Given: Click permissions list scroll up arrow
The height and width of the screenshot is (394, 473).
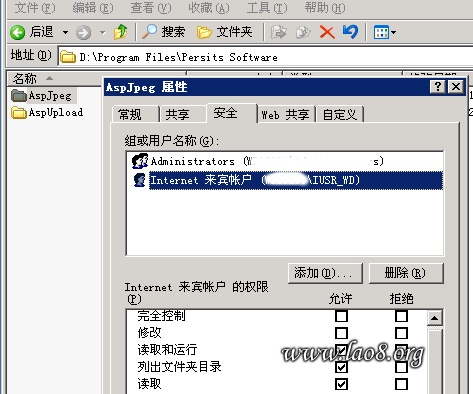Looking at the screenshot, I should point(435,318).
